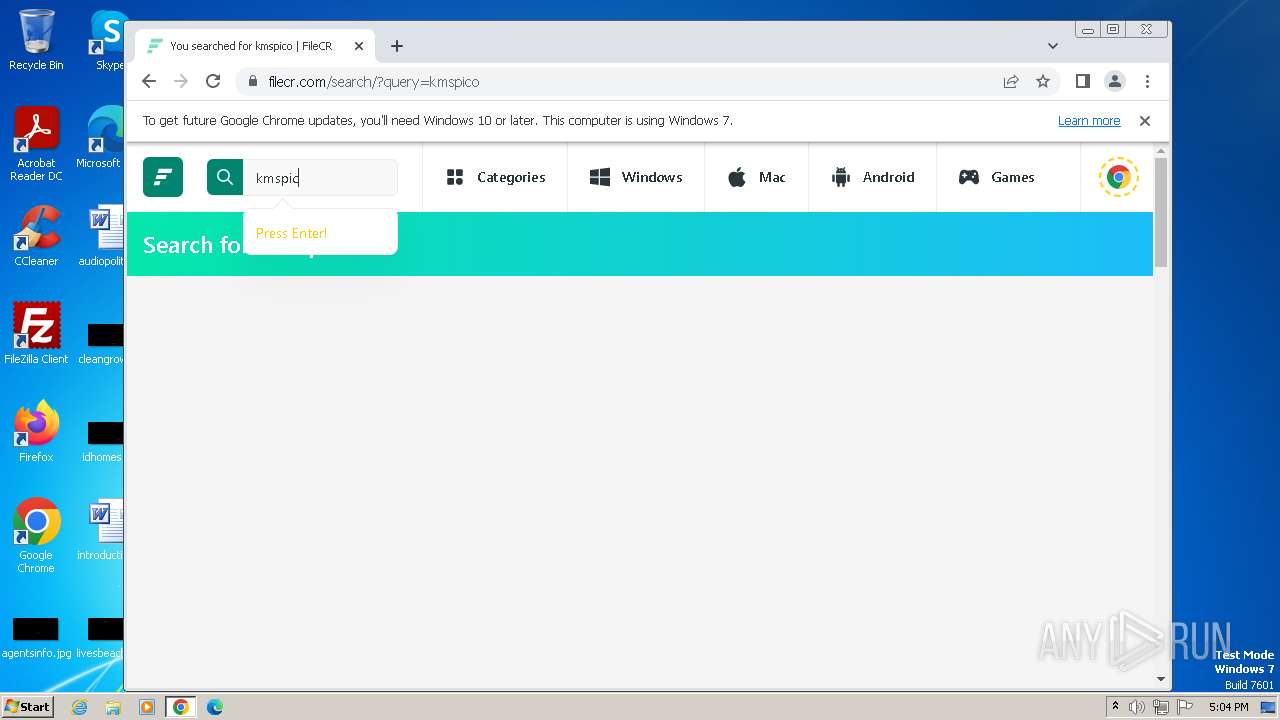Click the scrollbar down arrow
This screenshot has height=720, width=1280.
[x=1161, y=679]
